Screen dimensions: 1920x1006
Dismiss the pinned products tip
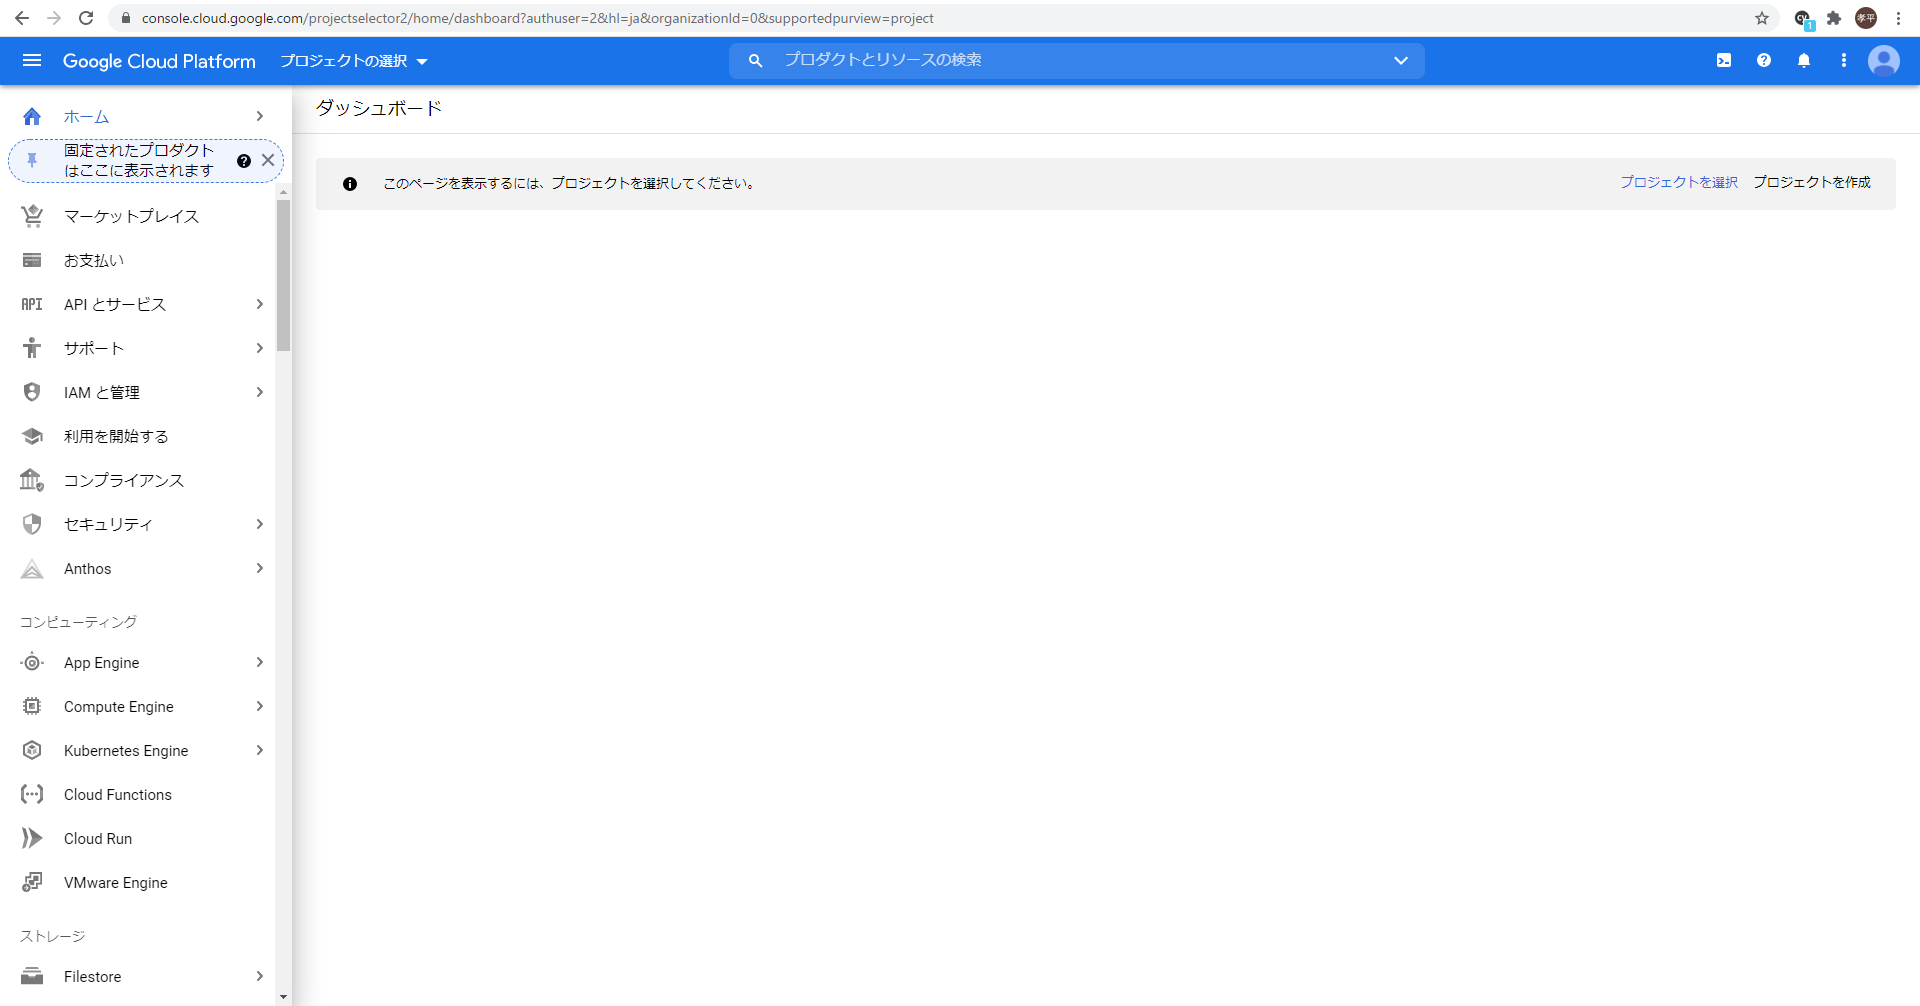point(268,160)
